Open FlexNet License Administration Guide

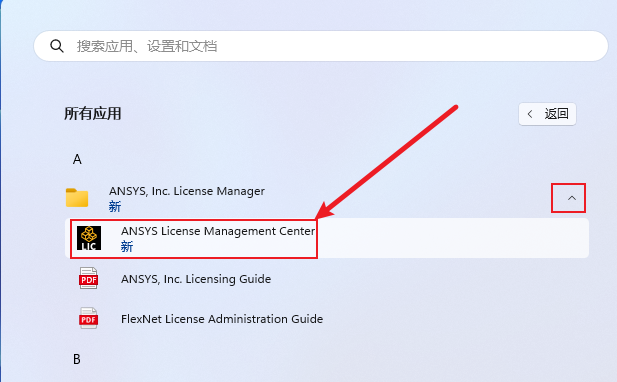click(x=222, y=319)
